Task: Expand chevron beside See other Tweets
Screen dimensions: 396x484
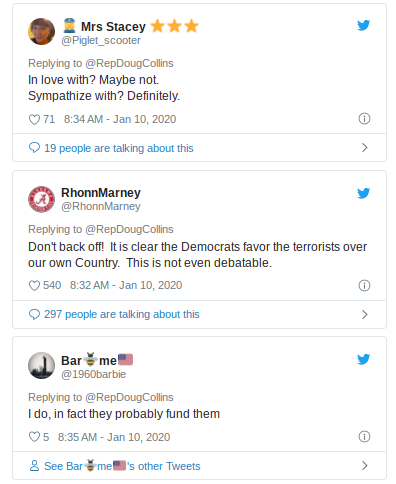Action: click(x=365, y=466)
